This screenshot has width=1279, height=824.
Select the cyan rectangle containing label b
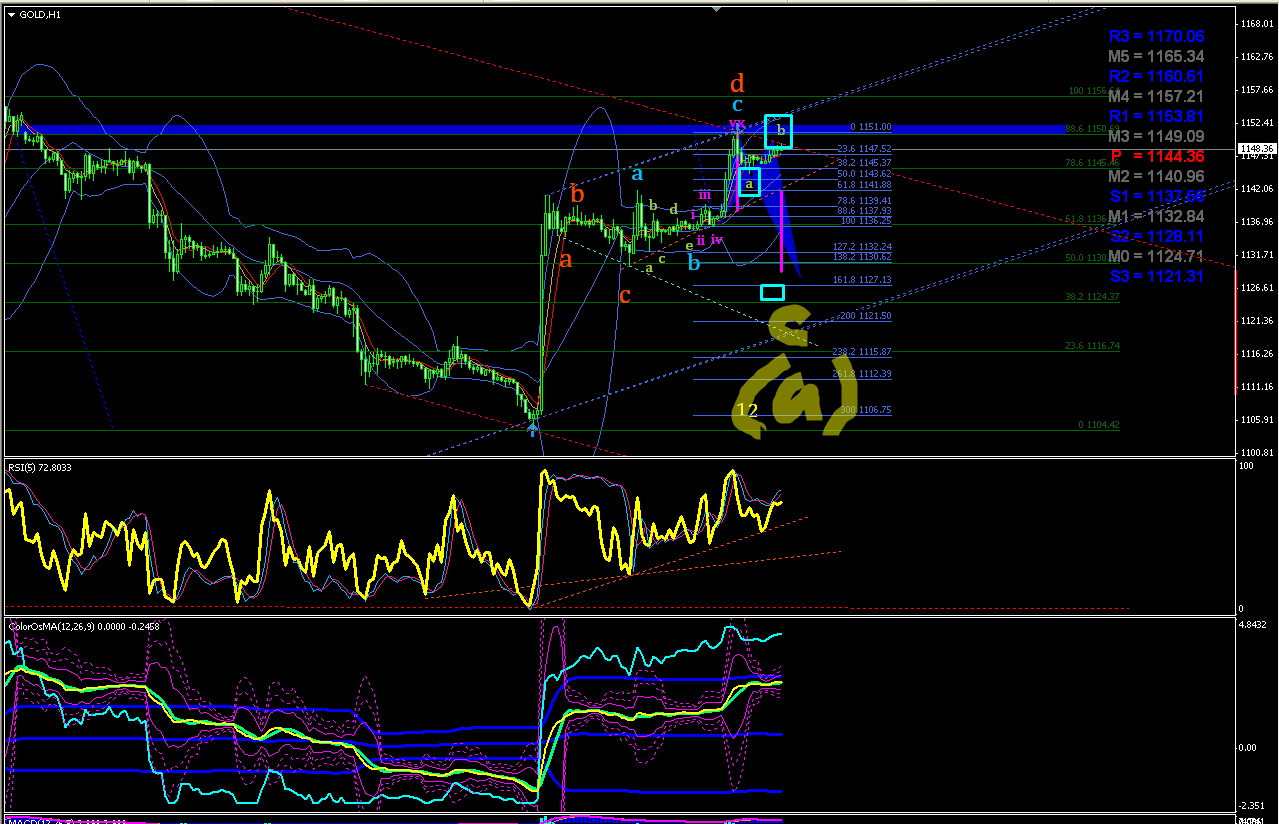click(x=778, y=131)
